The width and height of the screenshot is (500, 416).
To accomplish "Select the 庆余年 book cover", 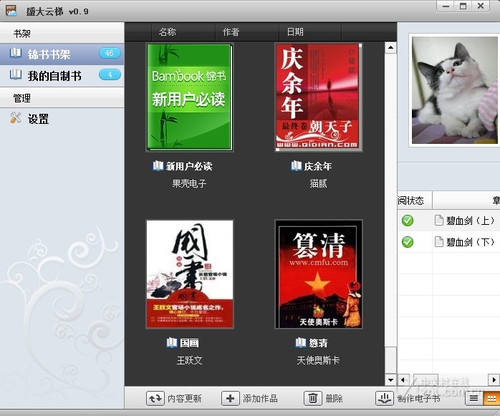I will coord(318,97).
